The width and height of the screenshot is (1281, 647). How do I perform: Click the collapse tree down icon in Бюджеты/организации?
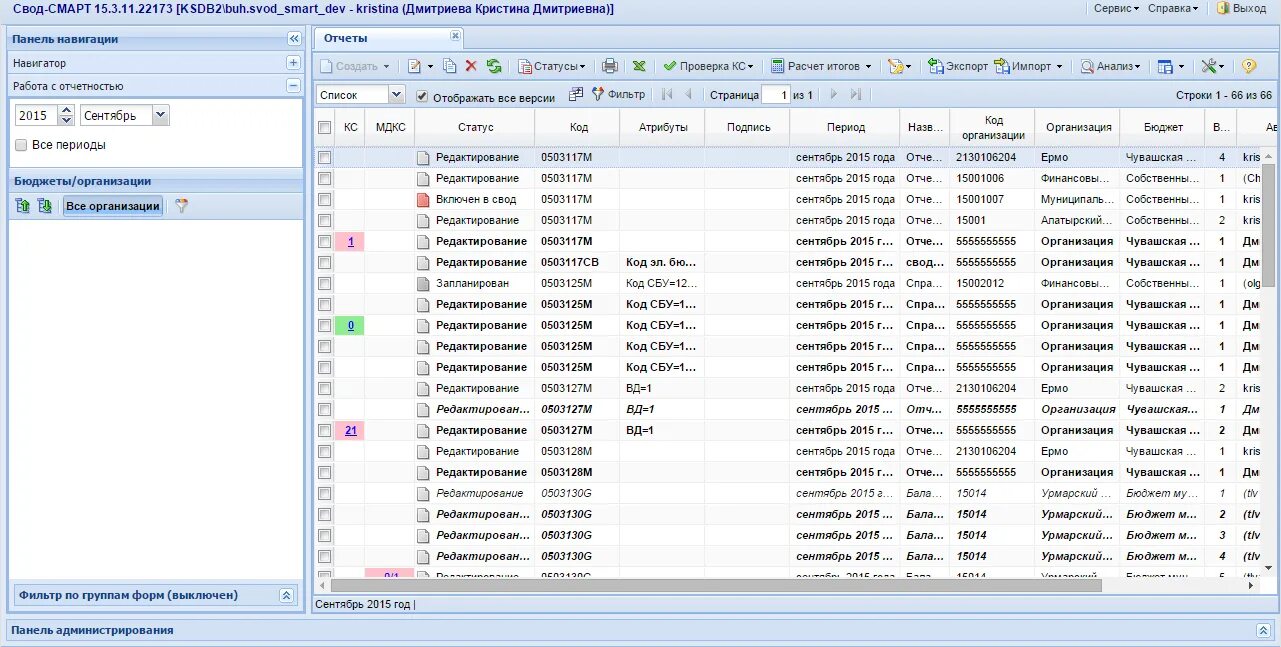(x=44, y=206)
